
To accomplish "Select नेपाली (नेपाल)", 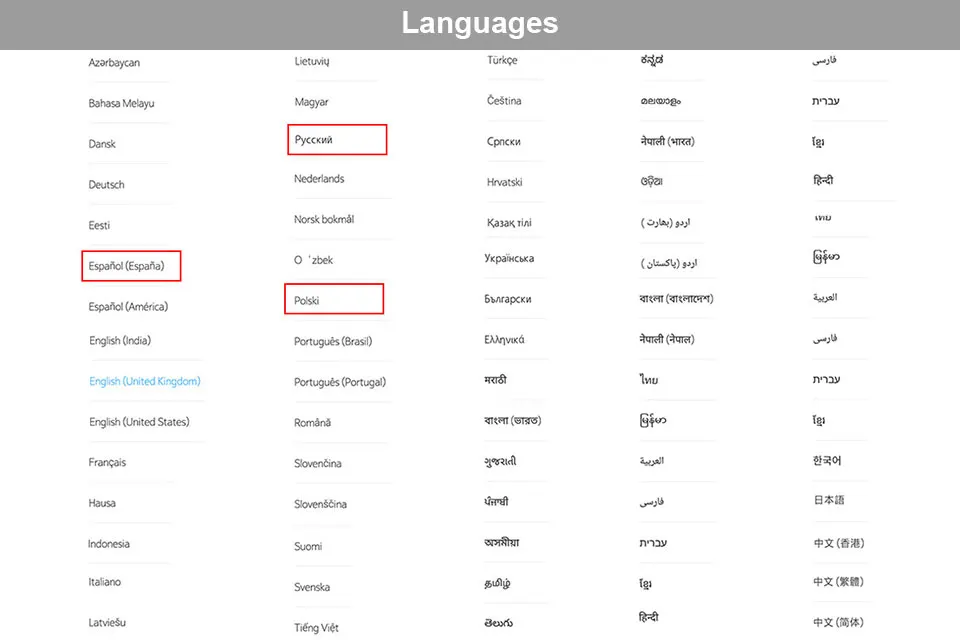I will click(x=667, y=339).
